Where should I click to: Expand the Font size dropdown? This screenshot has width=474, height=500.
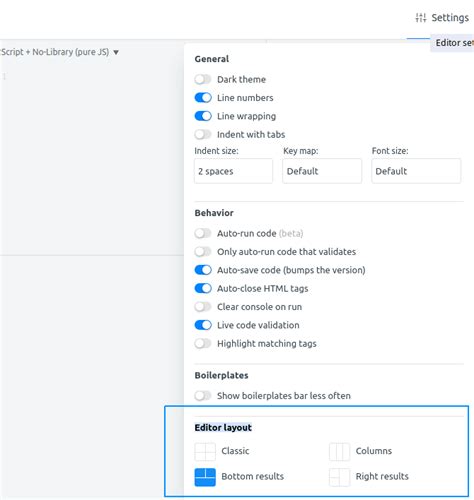(416, 171)
